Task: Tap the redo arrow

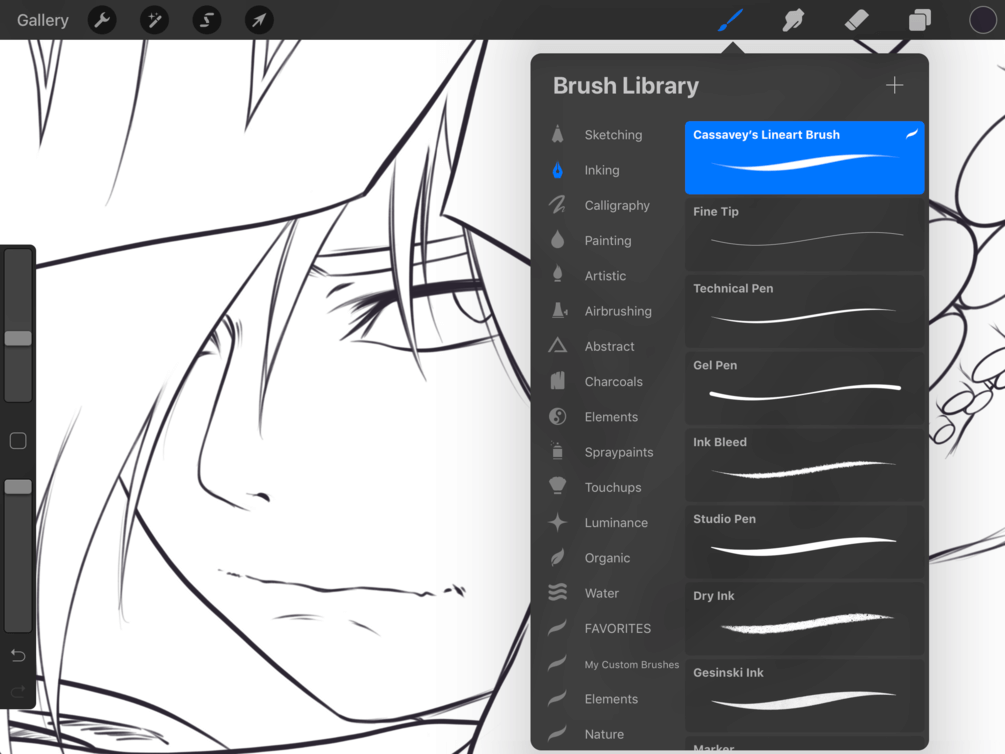Action: (x=18, y=691)
